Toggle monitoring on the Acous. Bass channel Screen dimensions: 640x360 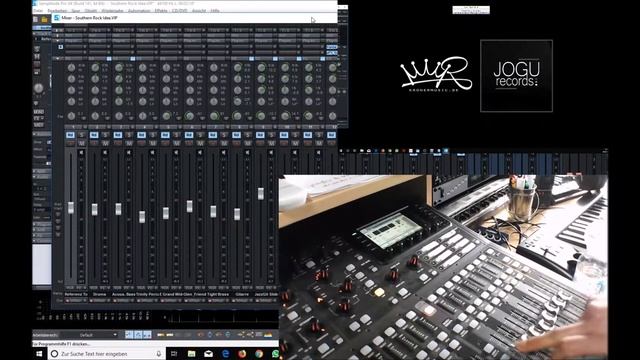tap(129, 143)
